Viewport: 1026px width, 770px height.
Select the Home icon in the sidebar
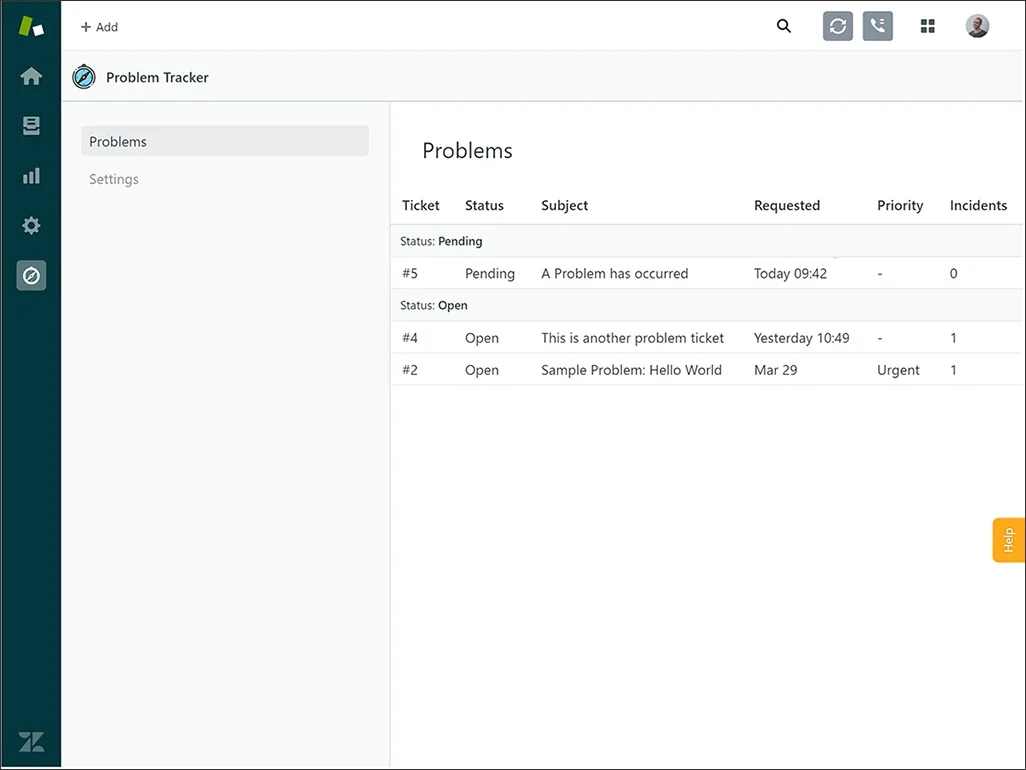point(31,75)
